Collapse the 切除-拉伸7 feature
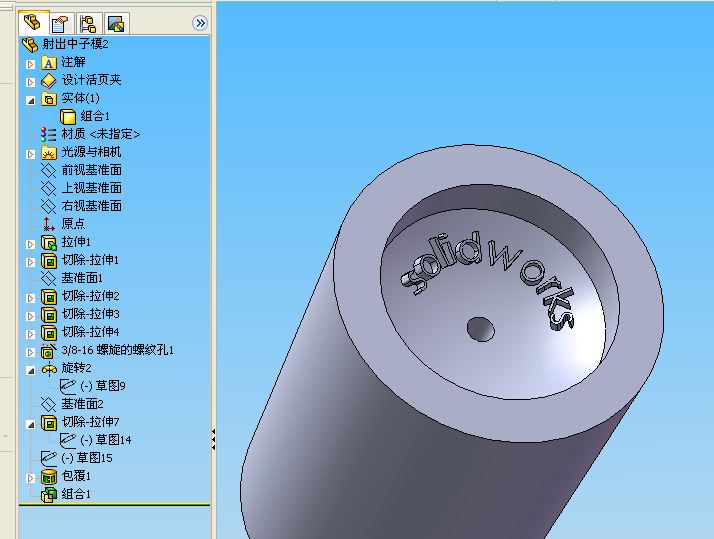 point(31,424)
